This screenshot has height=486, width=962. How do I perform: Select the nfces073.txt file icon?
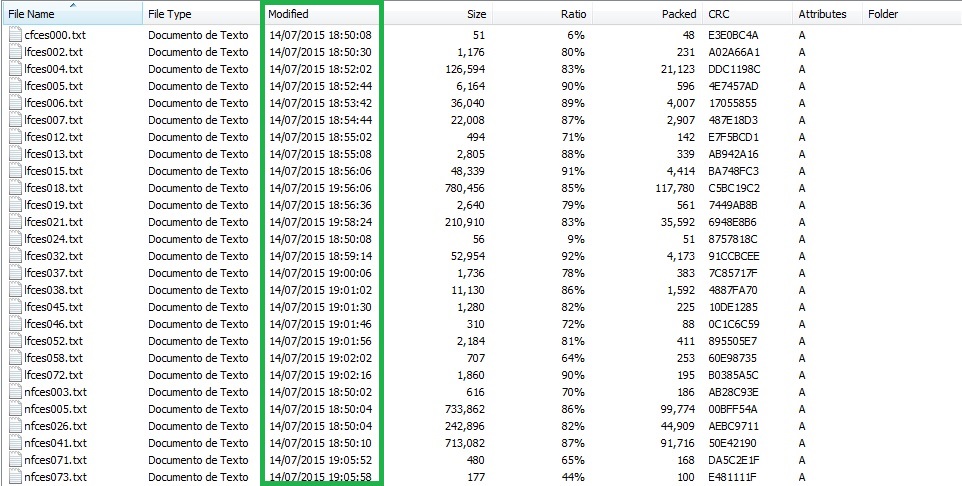15,477
